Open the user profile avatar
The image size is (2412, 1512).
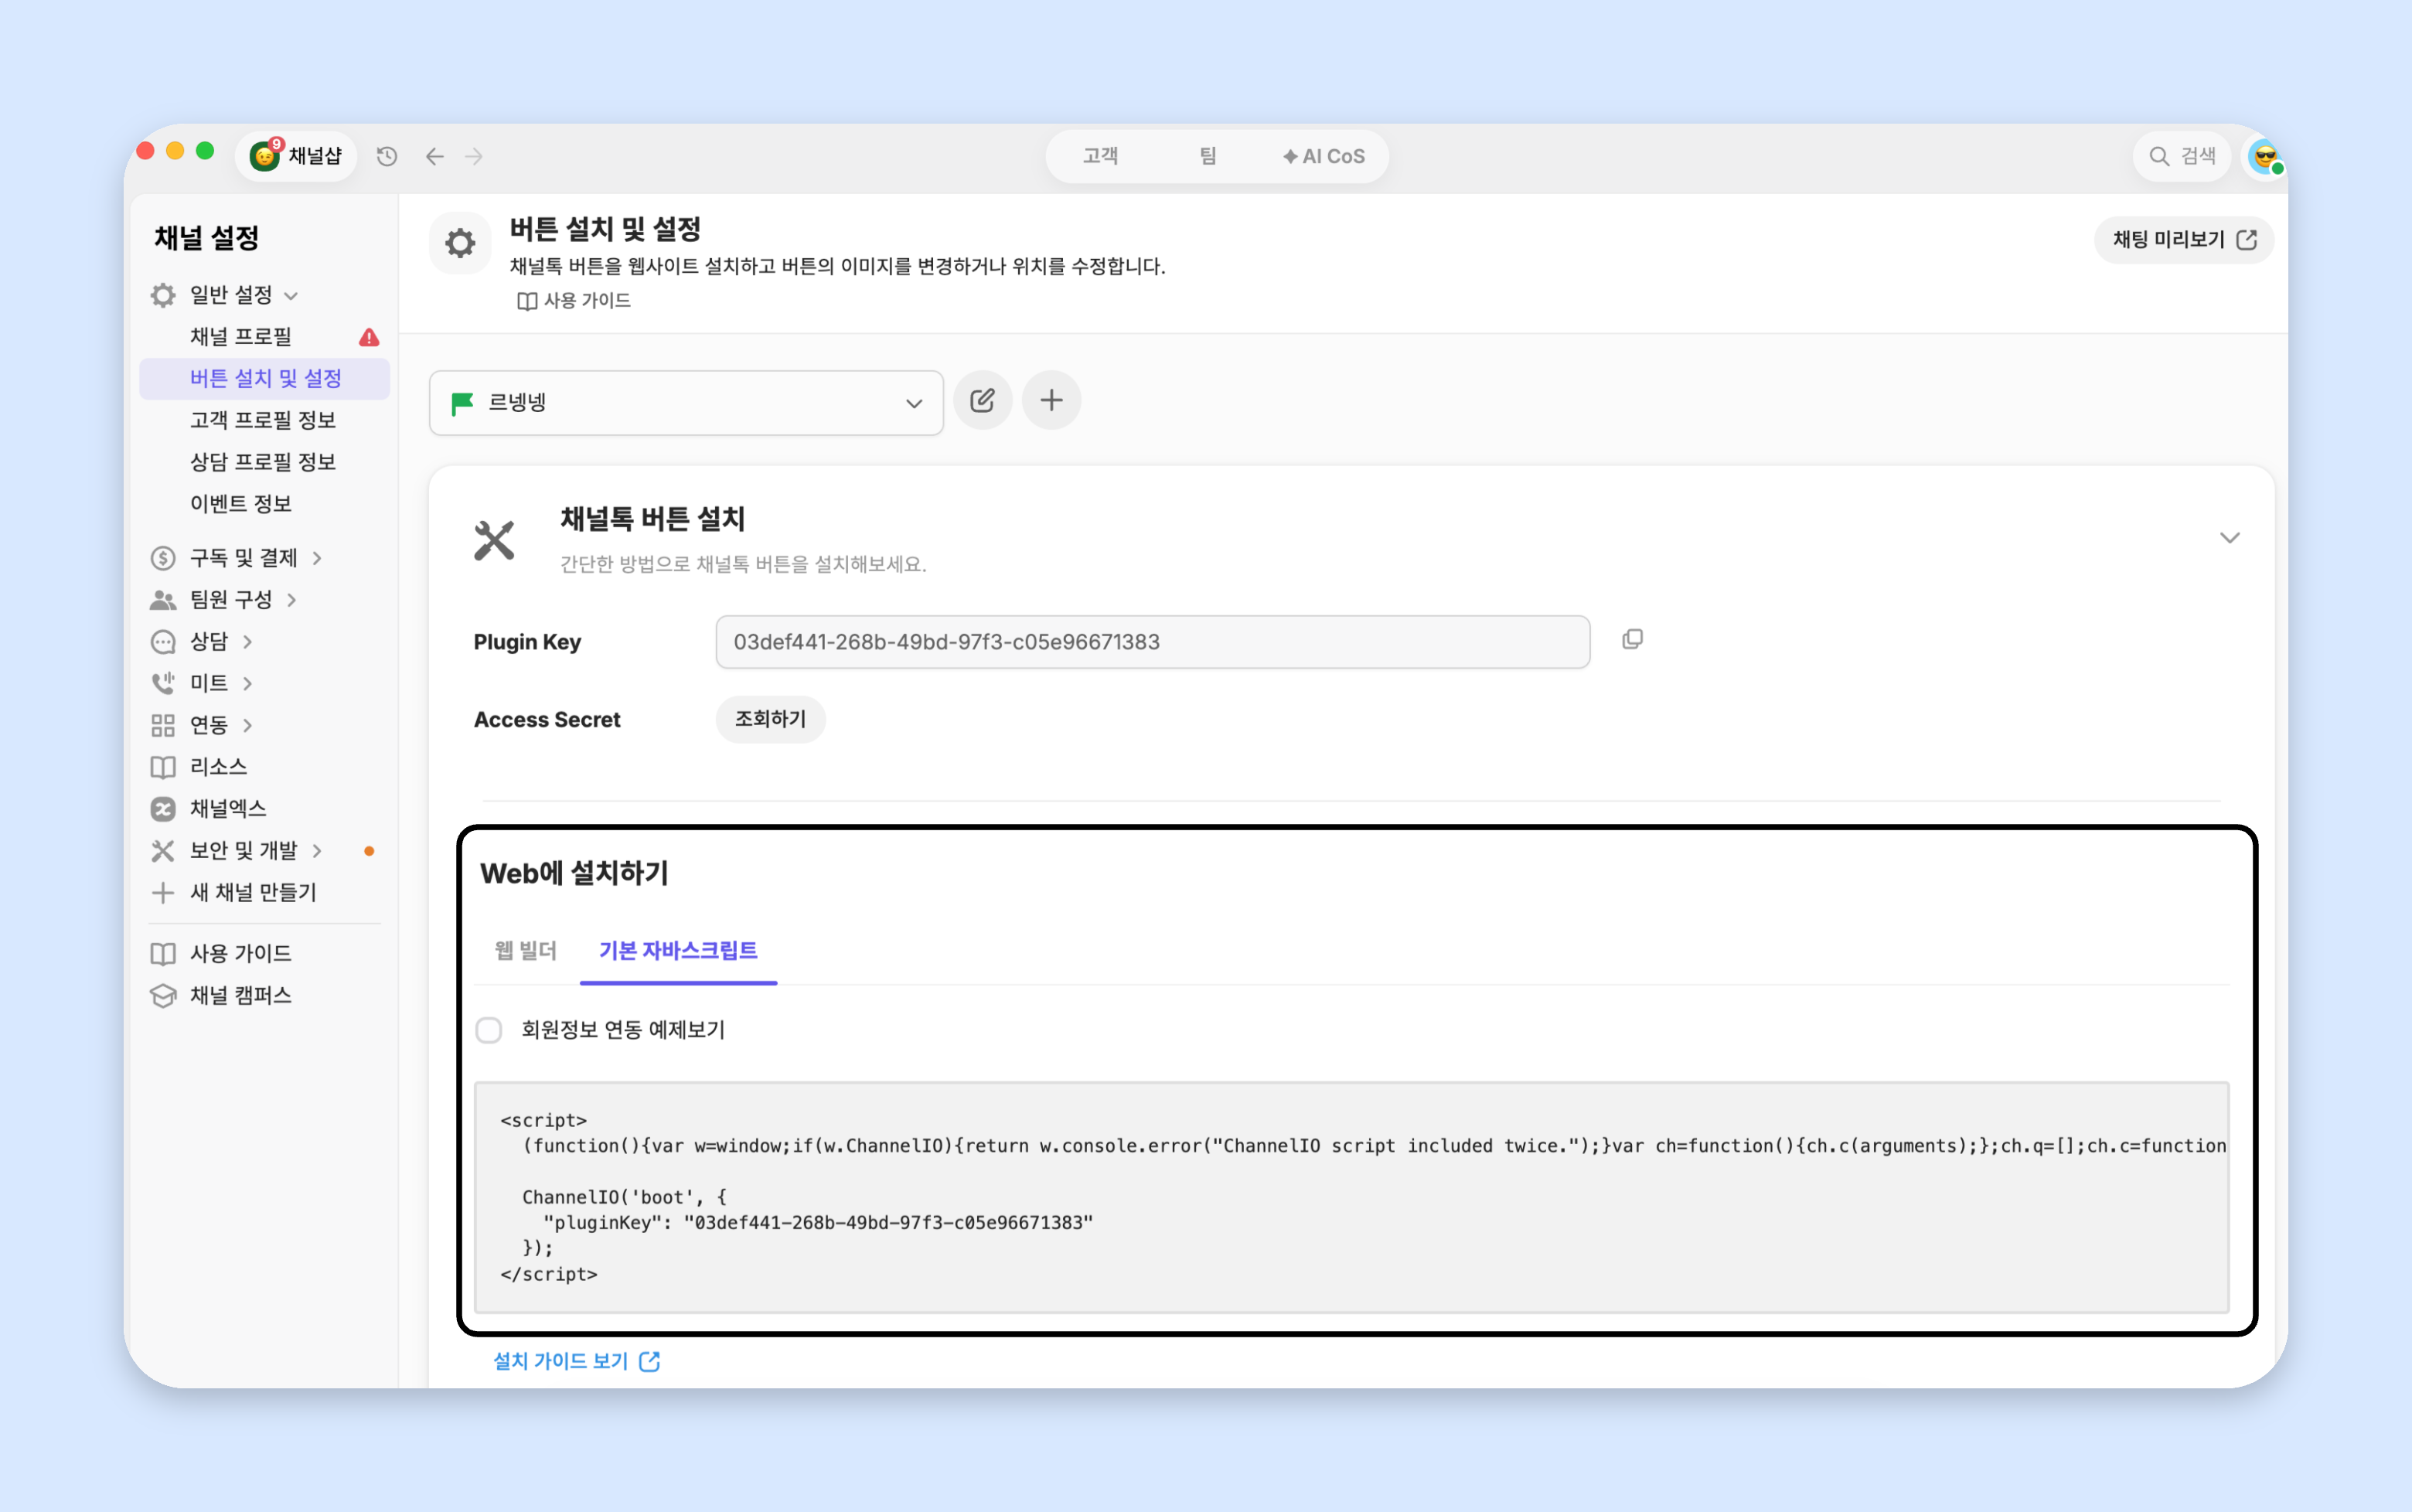[x=2265, y=156]
